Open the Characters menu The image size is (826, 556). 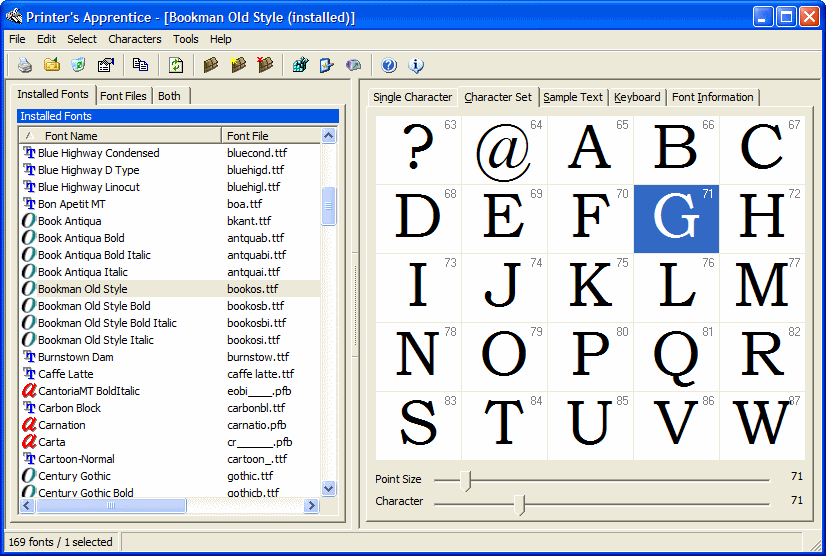134,39
